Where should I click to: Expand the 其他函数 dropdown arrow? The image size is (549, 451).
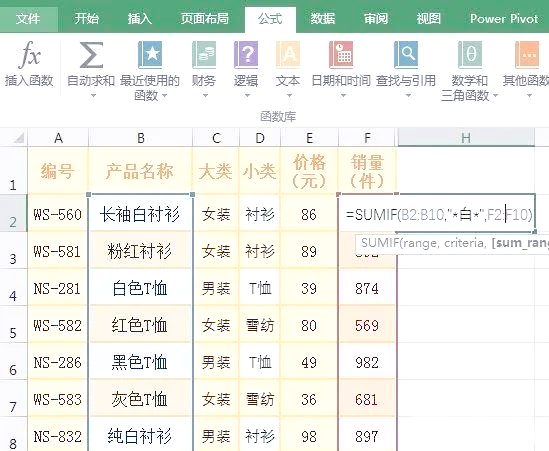(x=529, y=95)
